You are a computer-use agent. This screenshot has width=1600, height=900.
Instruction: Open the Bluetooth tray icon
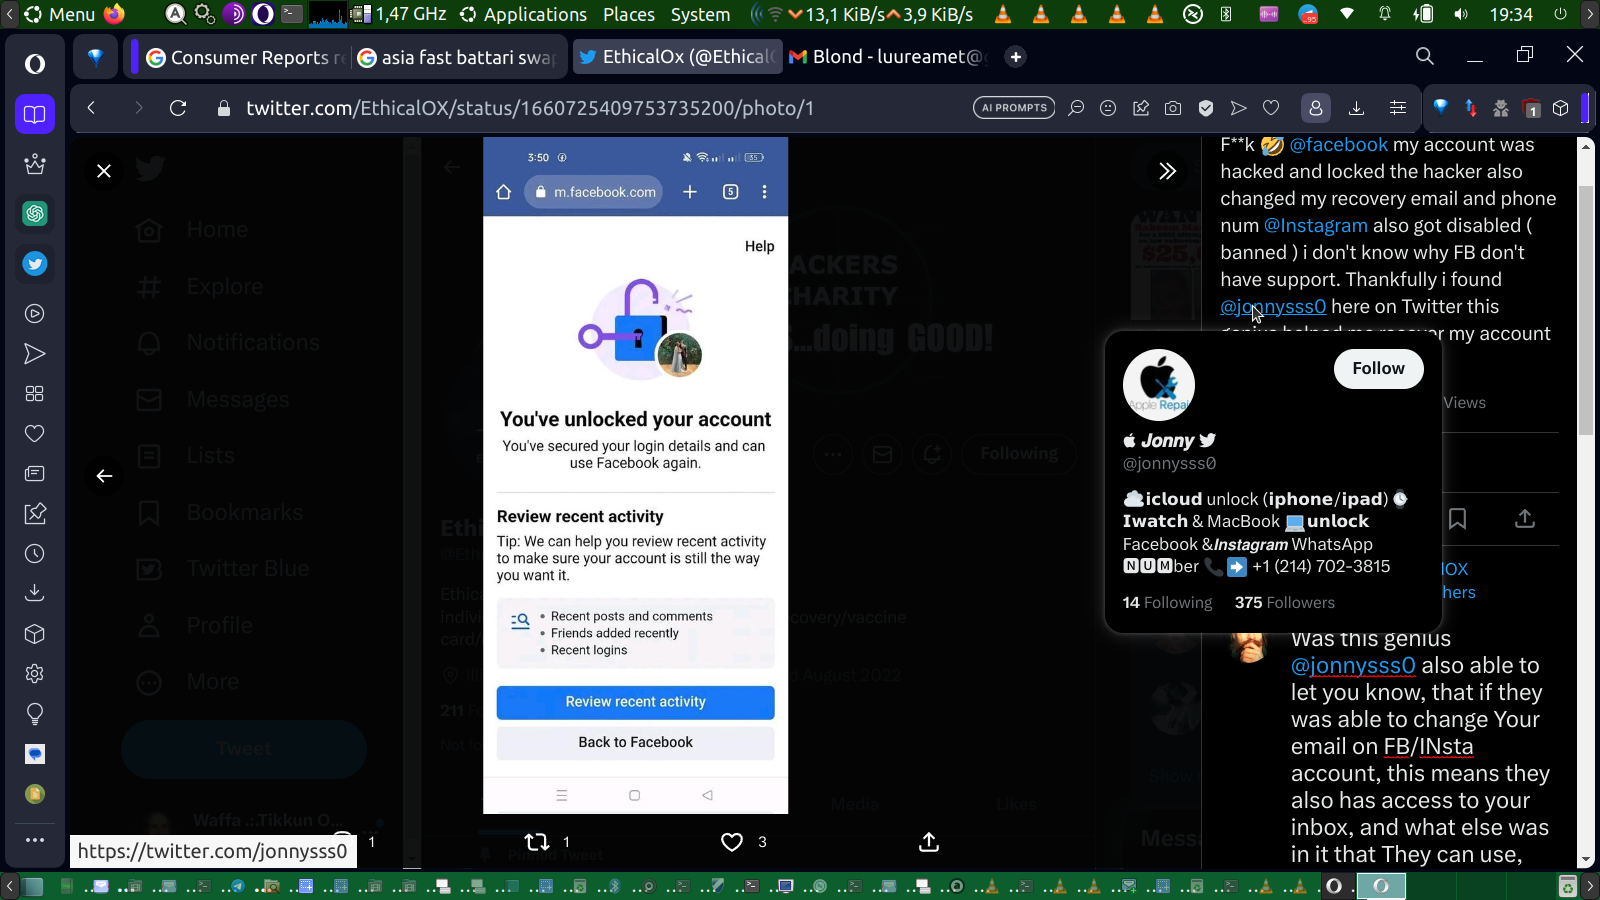click(1226, 14)
